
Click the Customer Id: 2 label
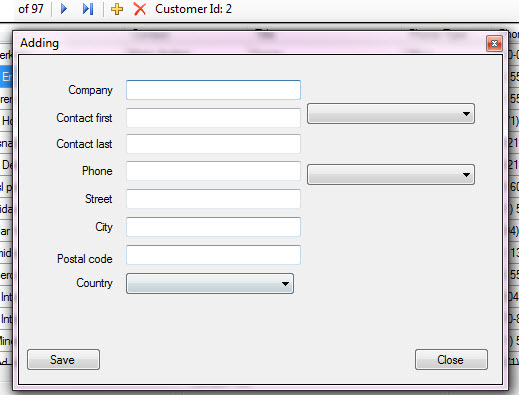pyautogui.click(x=193, y=9)
